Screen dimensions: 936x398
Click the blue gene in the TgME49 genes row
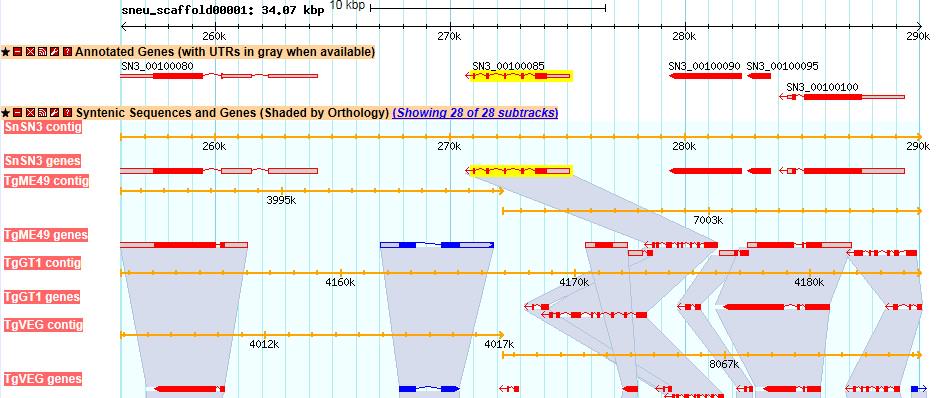coord(437,245)
